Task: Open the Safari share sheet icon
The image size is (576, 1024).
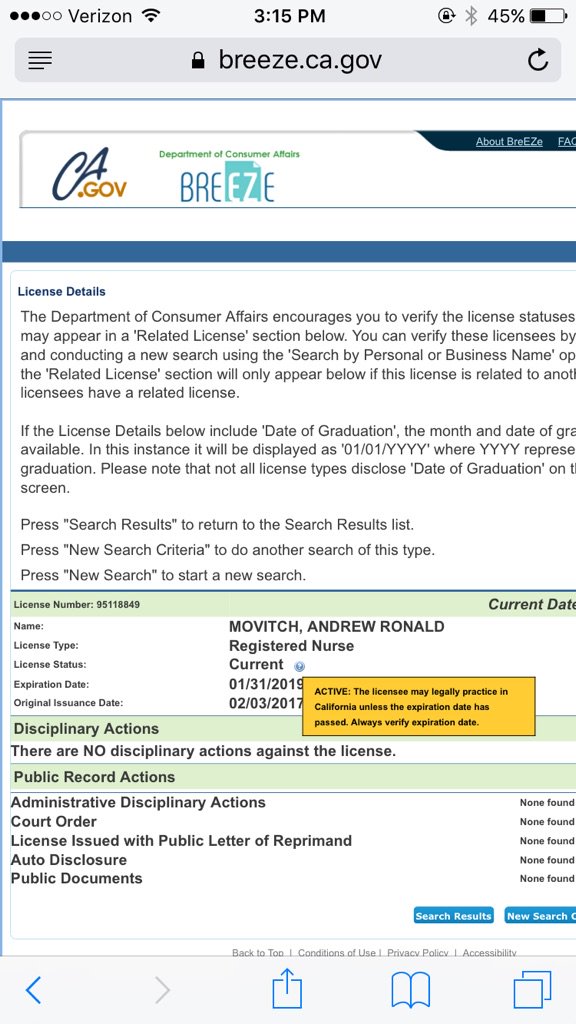Action: 287,988
